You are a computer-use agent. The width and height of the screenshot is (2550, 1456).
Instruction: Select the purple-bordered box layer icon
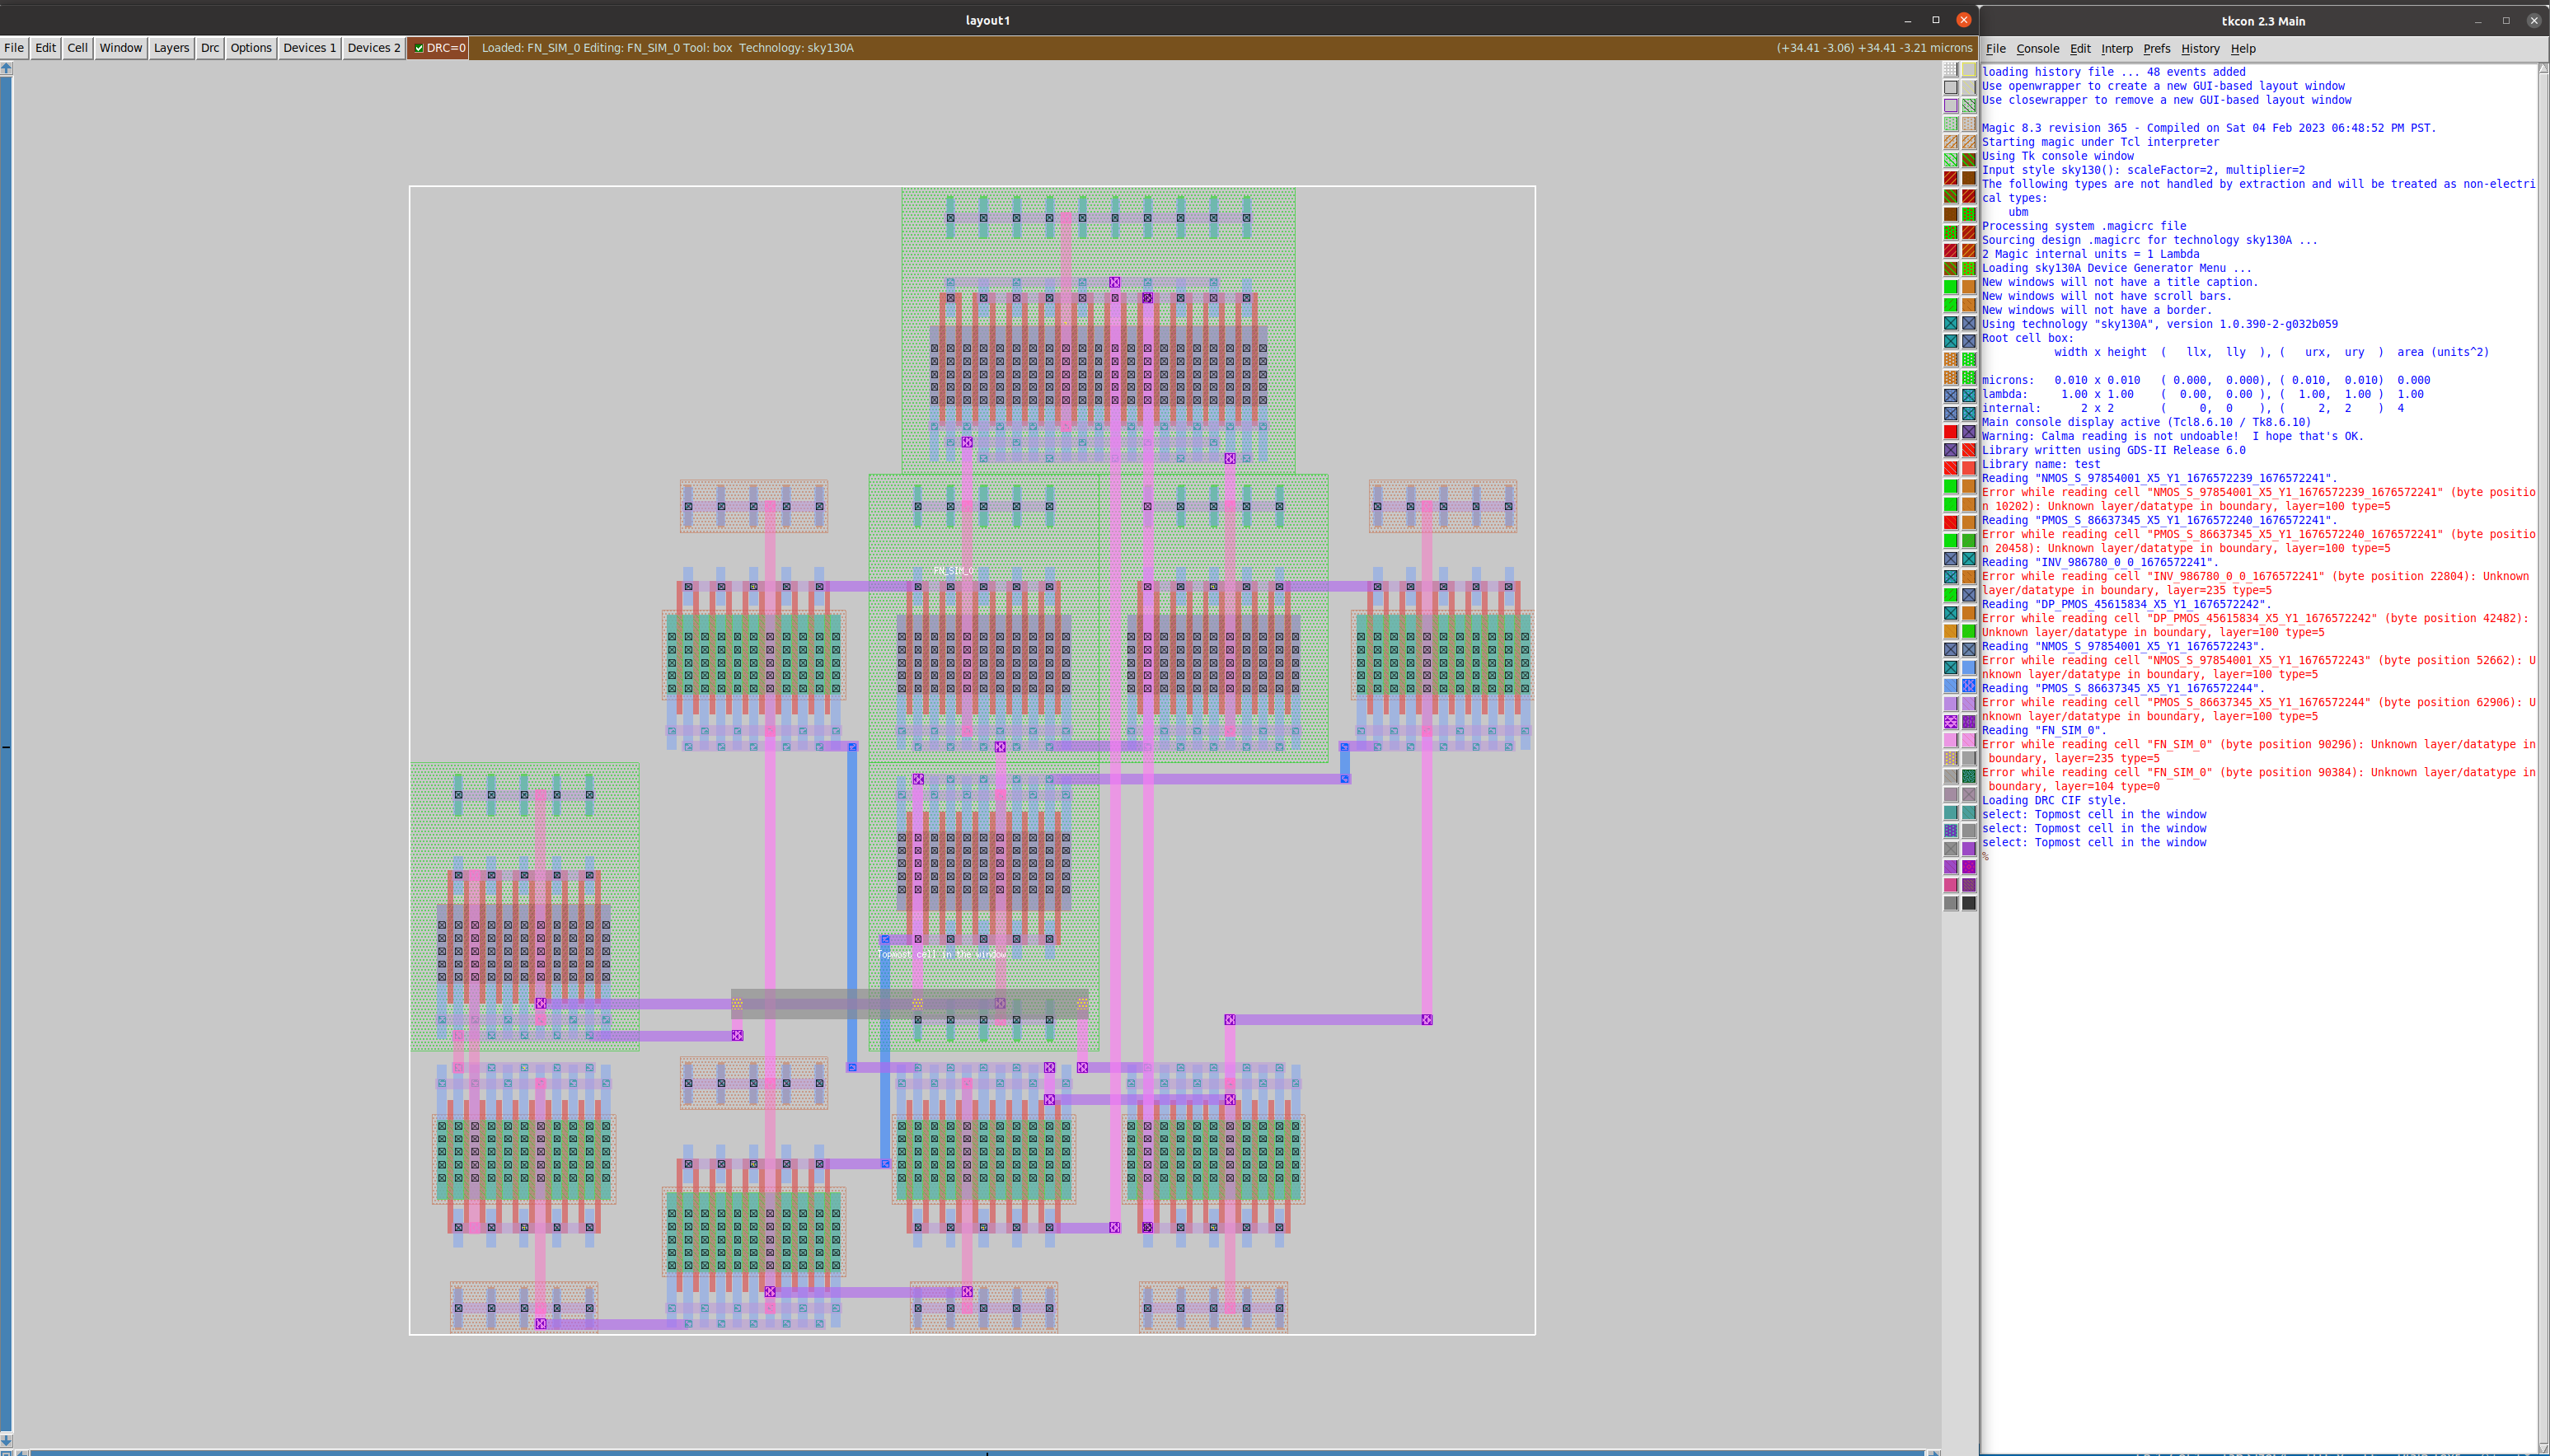[x=1951, y=106]
